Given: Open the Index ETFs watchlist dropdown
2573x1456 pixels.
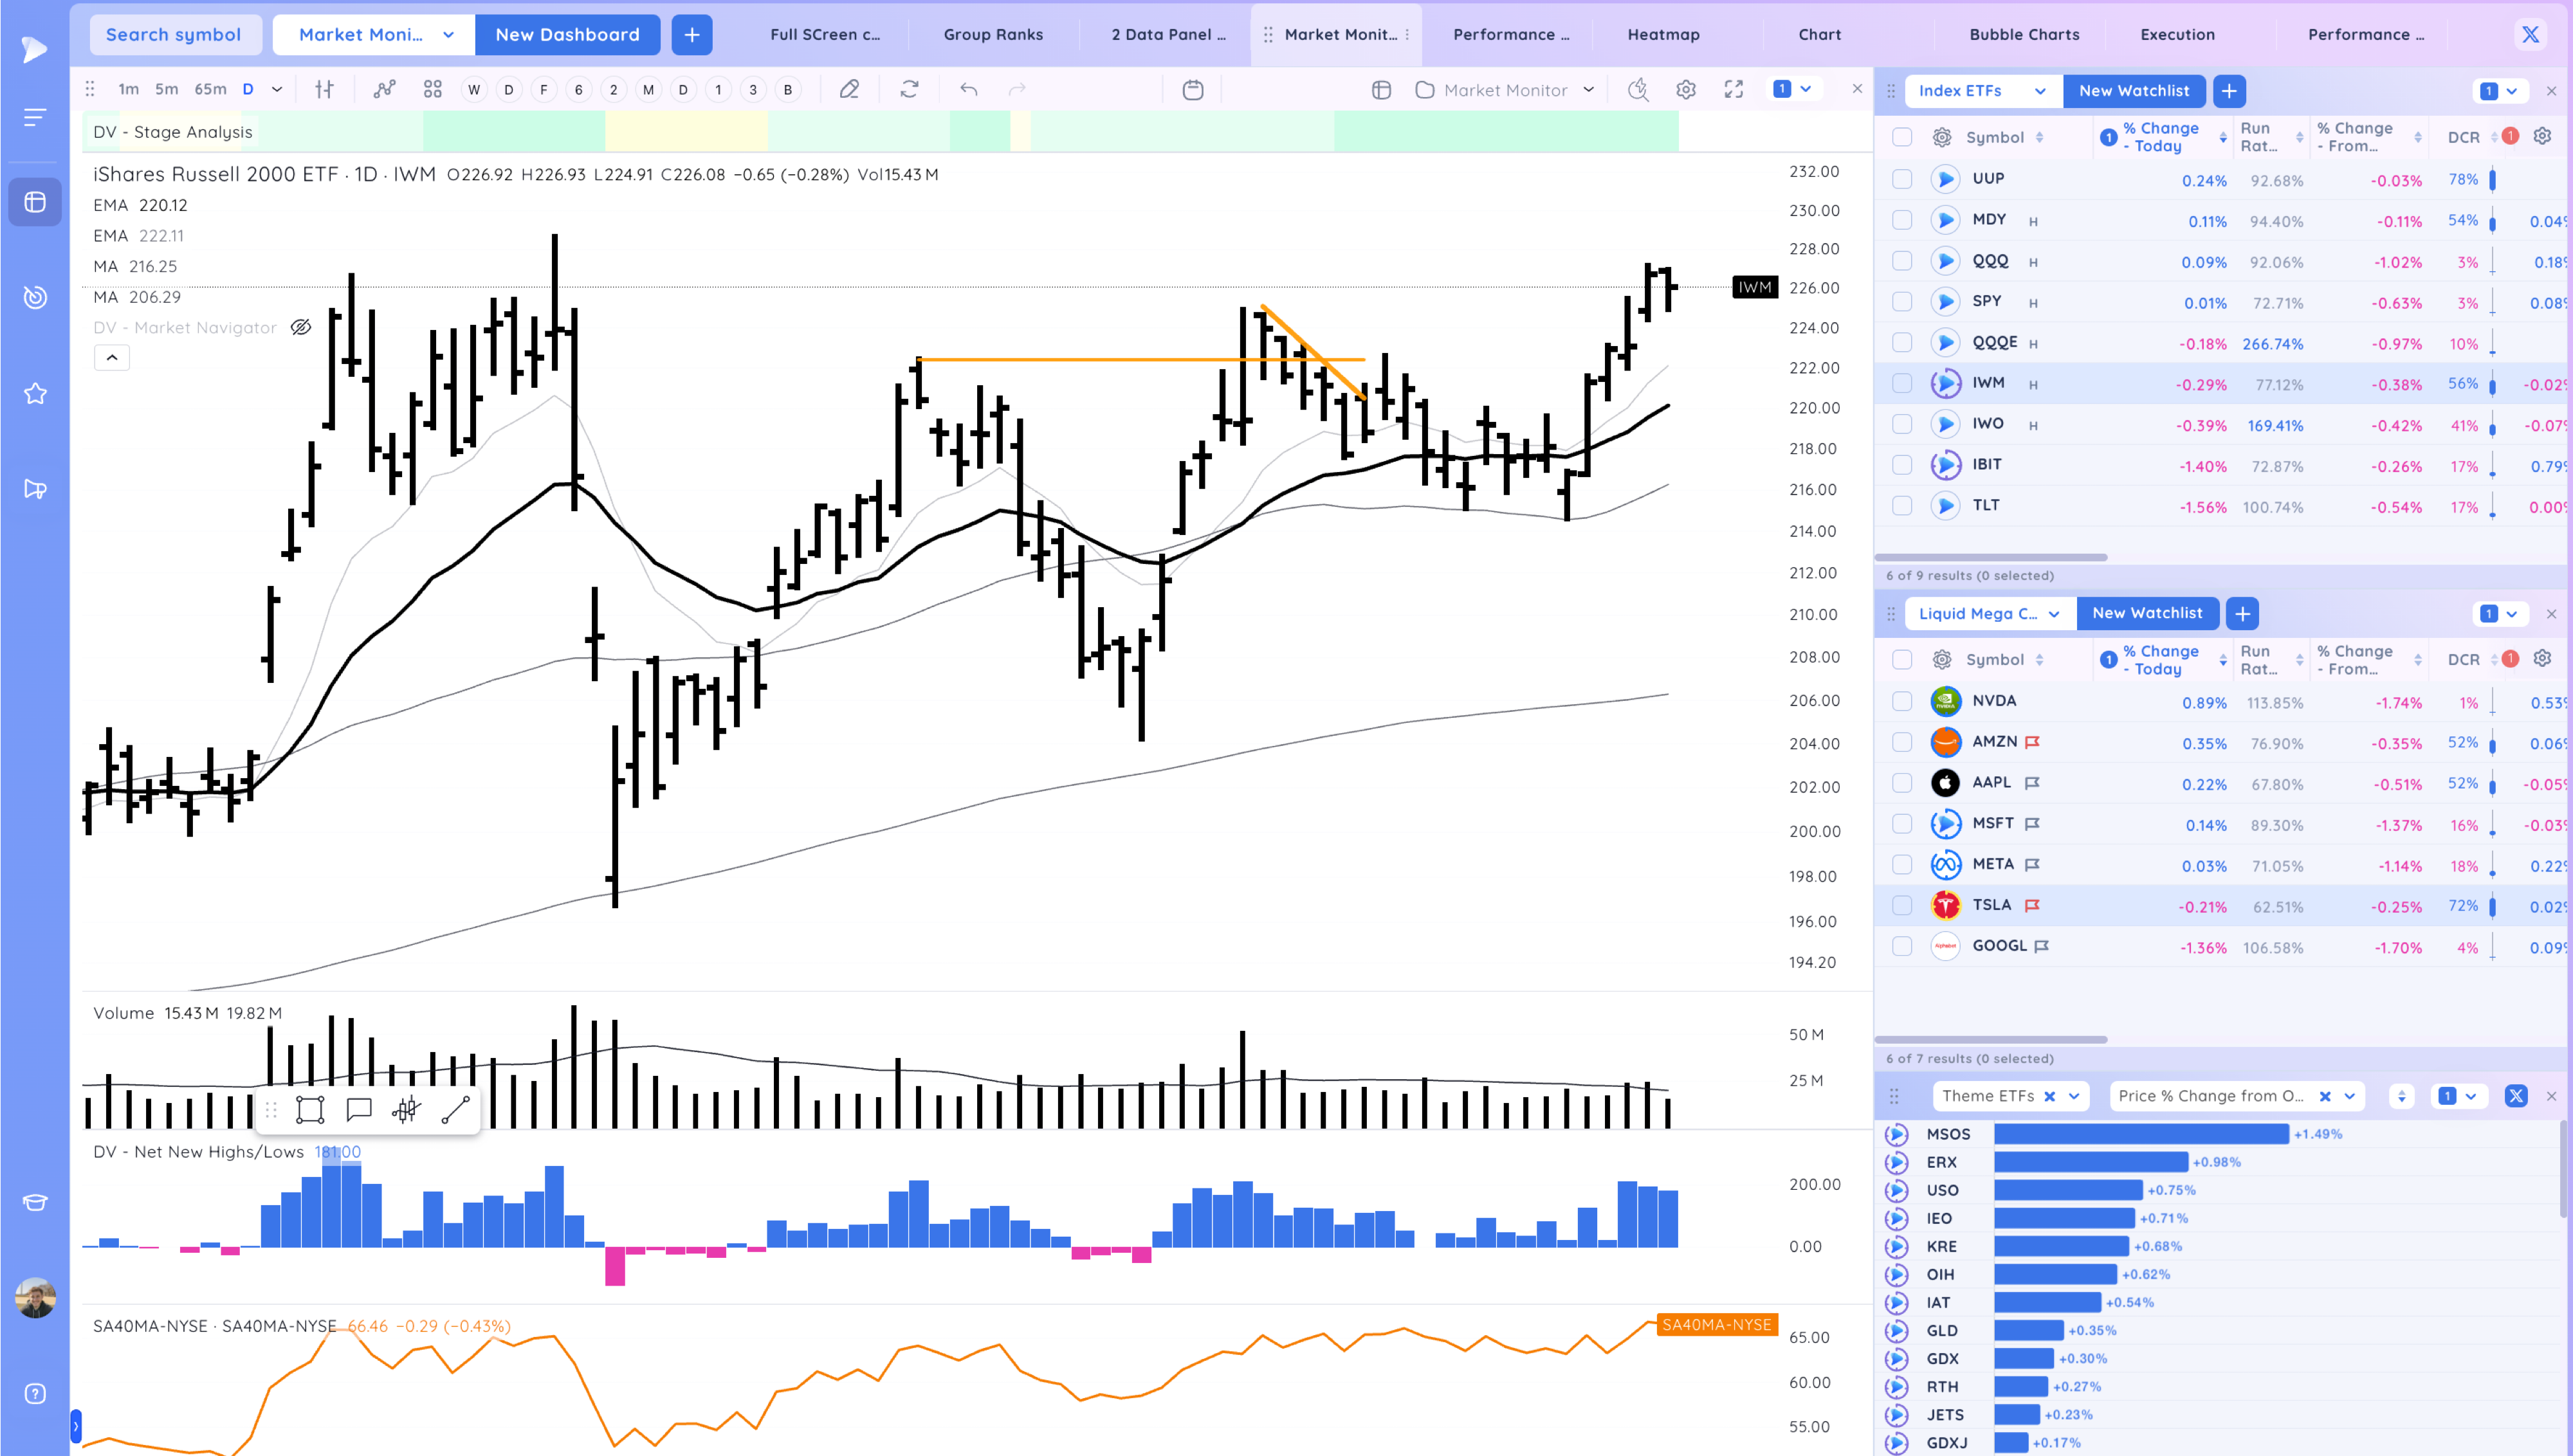Looking at the screenshot, I should [x=2039, y=91].
